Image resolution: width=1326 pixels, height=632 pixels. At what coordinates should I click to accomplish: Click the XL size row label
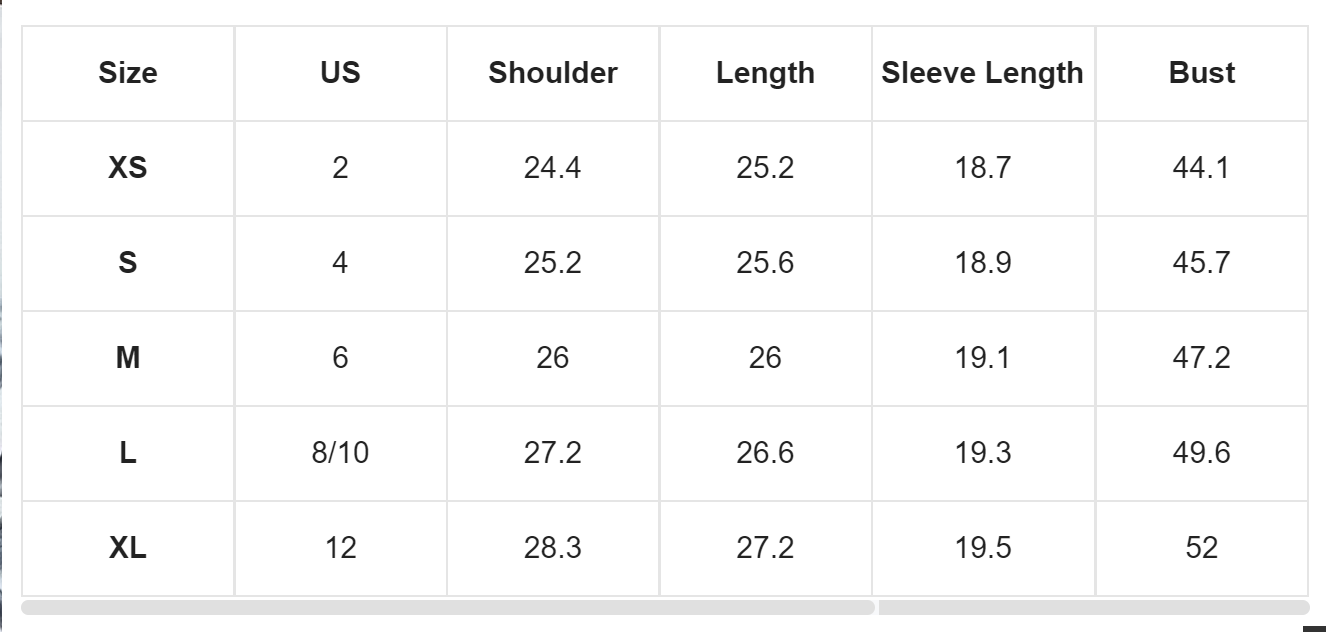pyautogui.click(x=128, y=548)
